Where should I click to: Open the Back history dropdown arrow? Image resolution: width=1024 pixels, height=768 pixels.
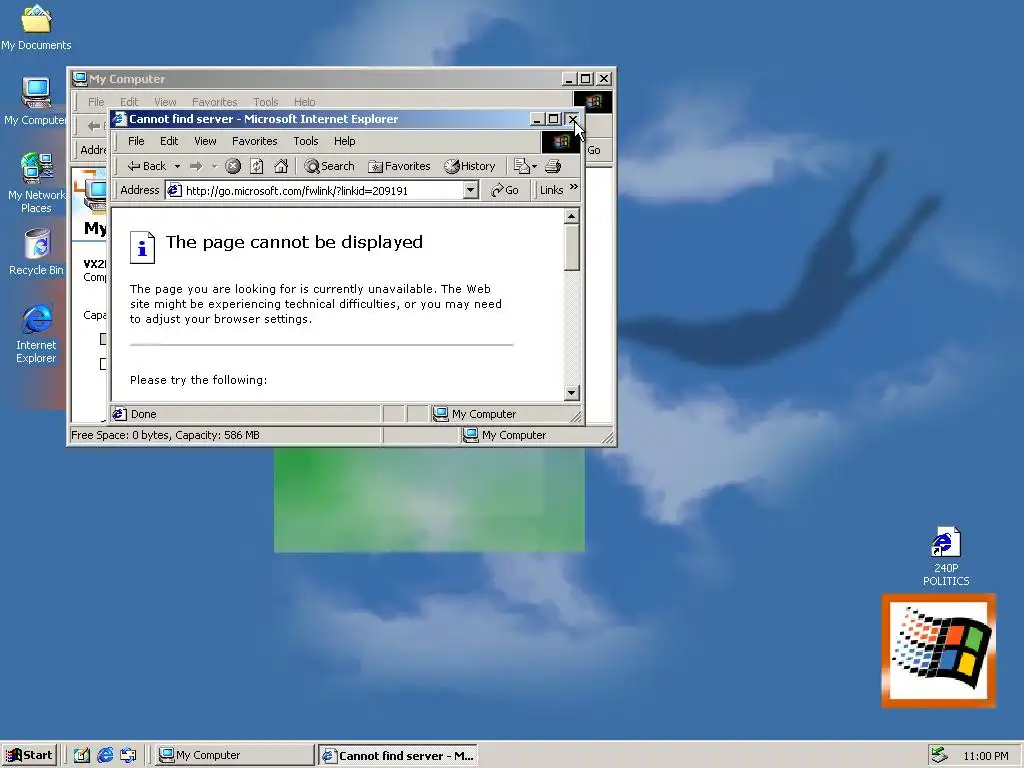(x=177, y=167)
